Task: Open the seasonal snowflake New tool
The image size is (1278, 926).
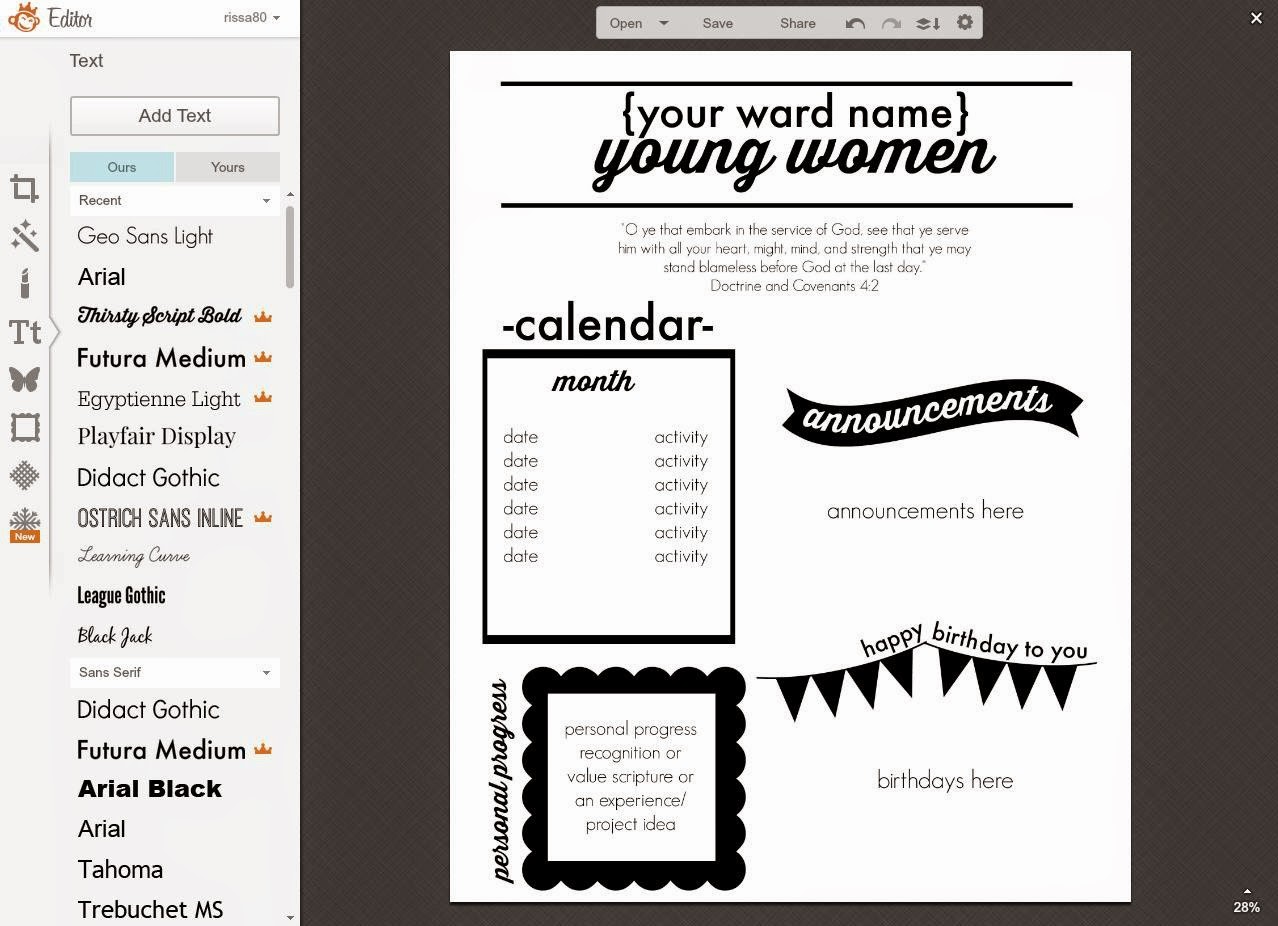Action: pos(25,524)
